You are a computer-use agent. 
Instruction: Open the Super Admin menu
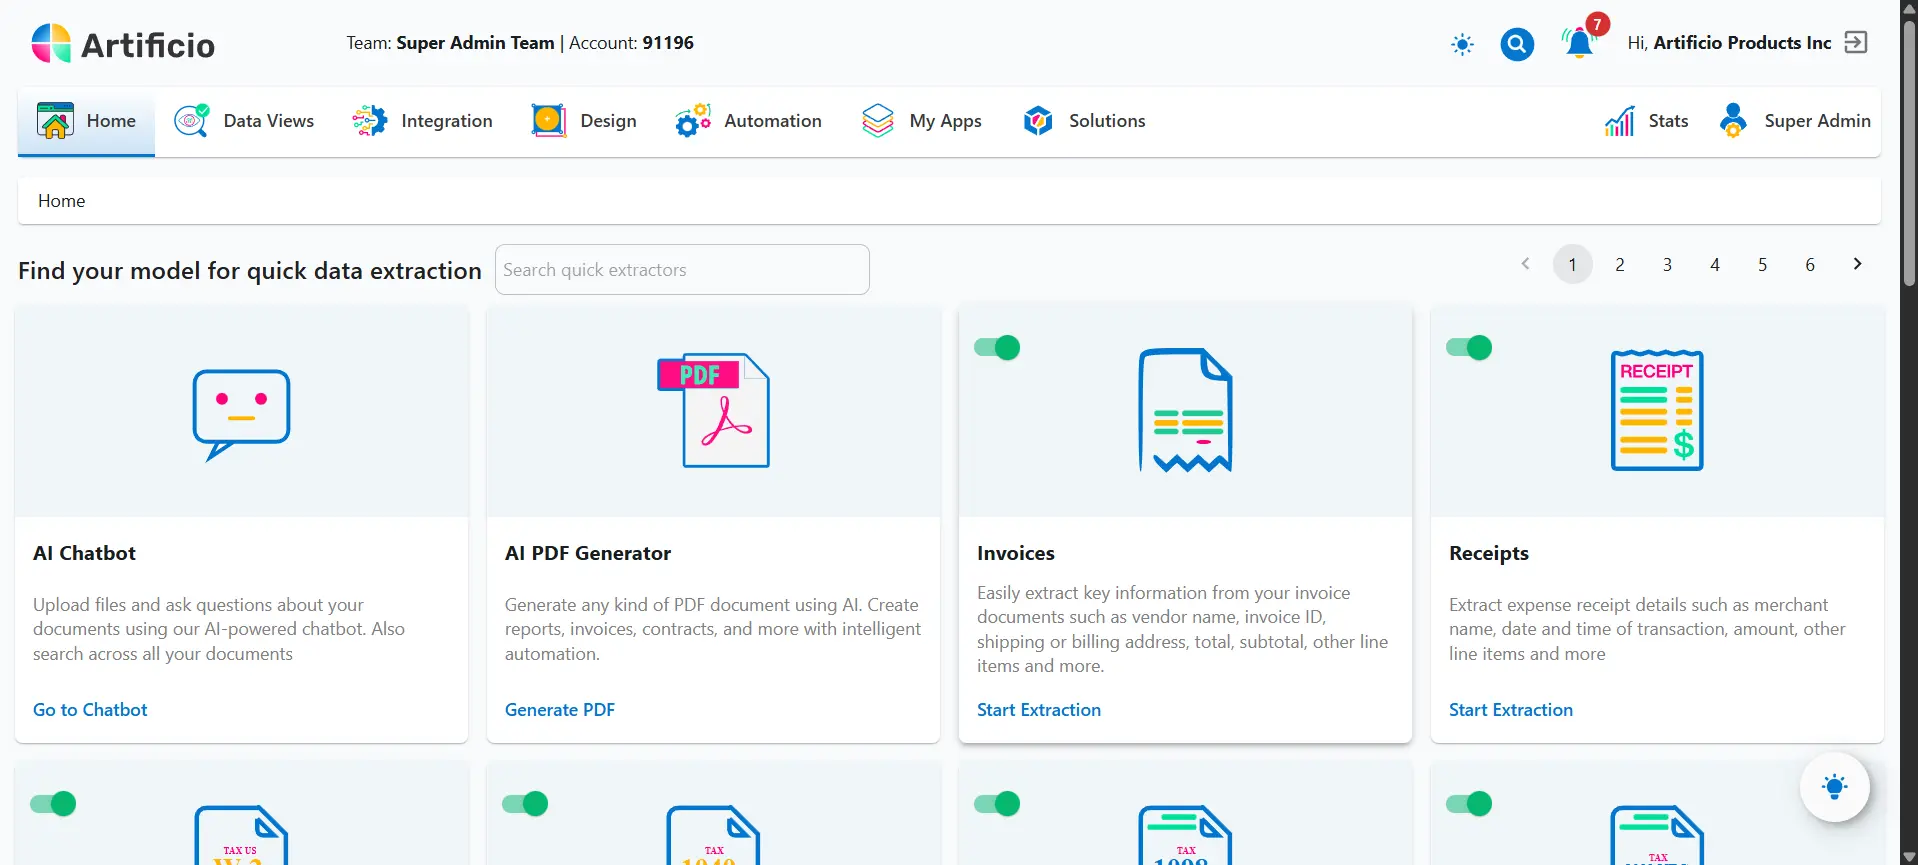click(x=1795, y=121)
